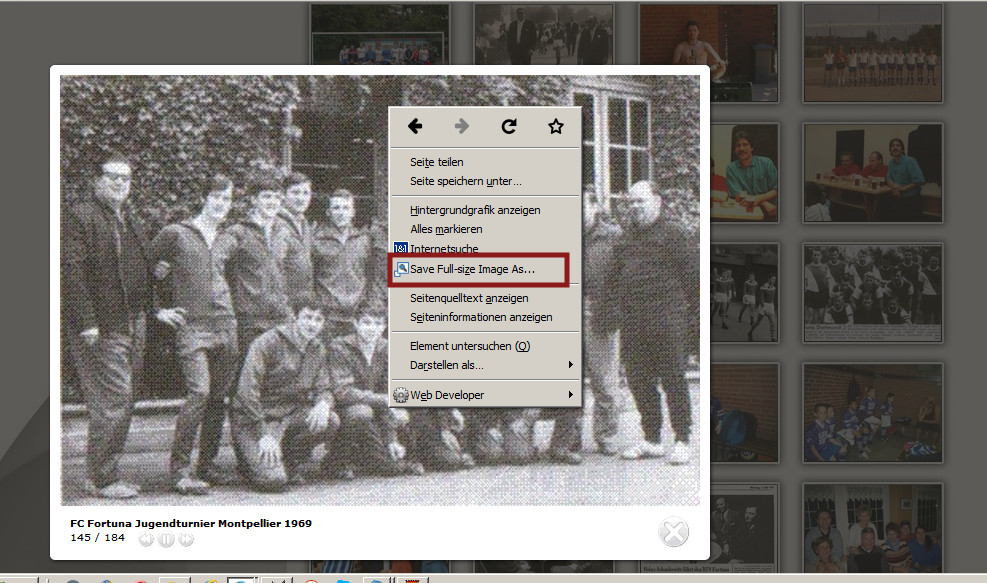Open black-and-white newspaper team photo thumbnail

[872, 293]
